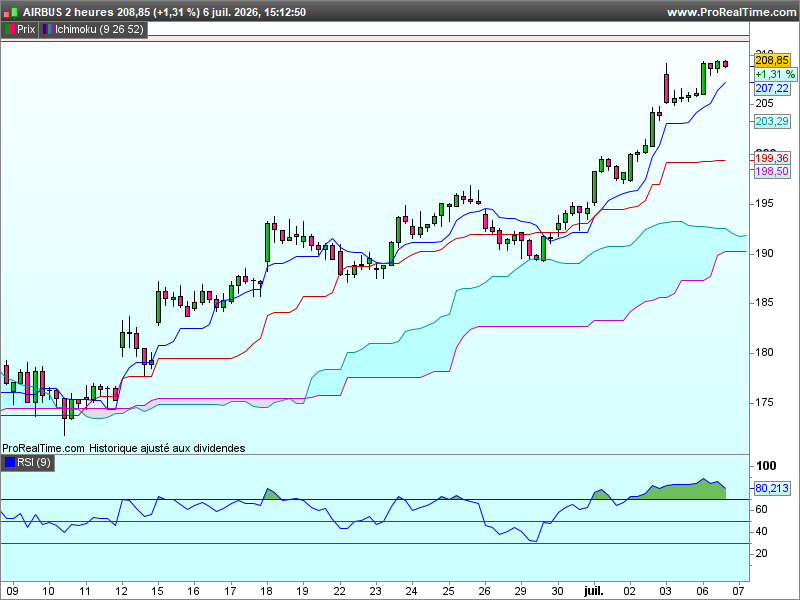Click date 12 on the time axis
The width and height of the screenshot is (800, 600).
click(x=121, y=591)
